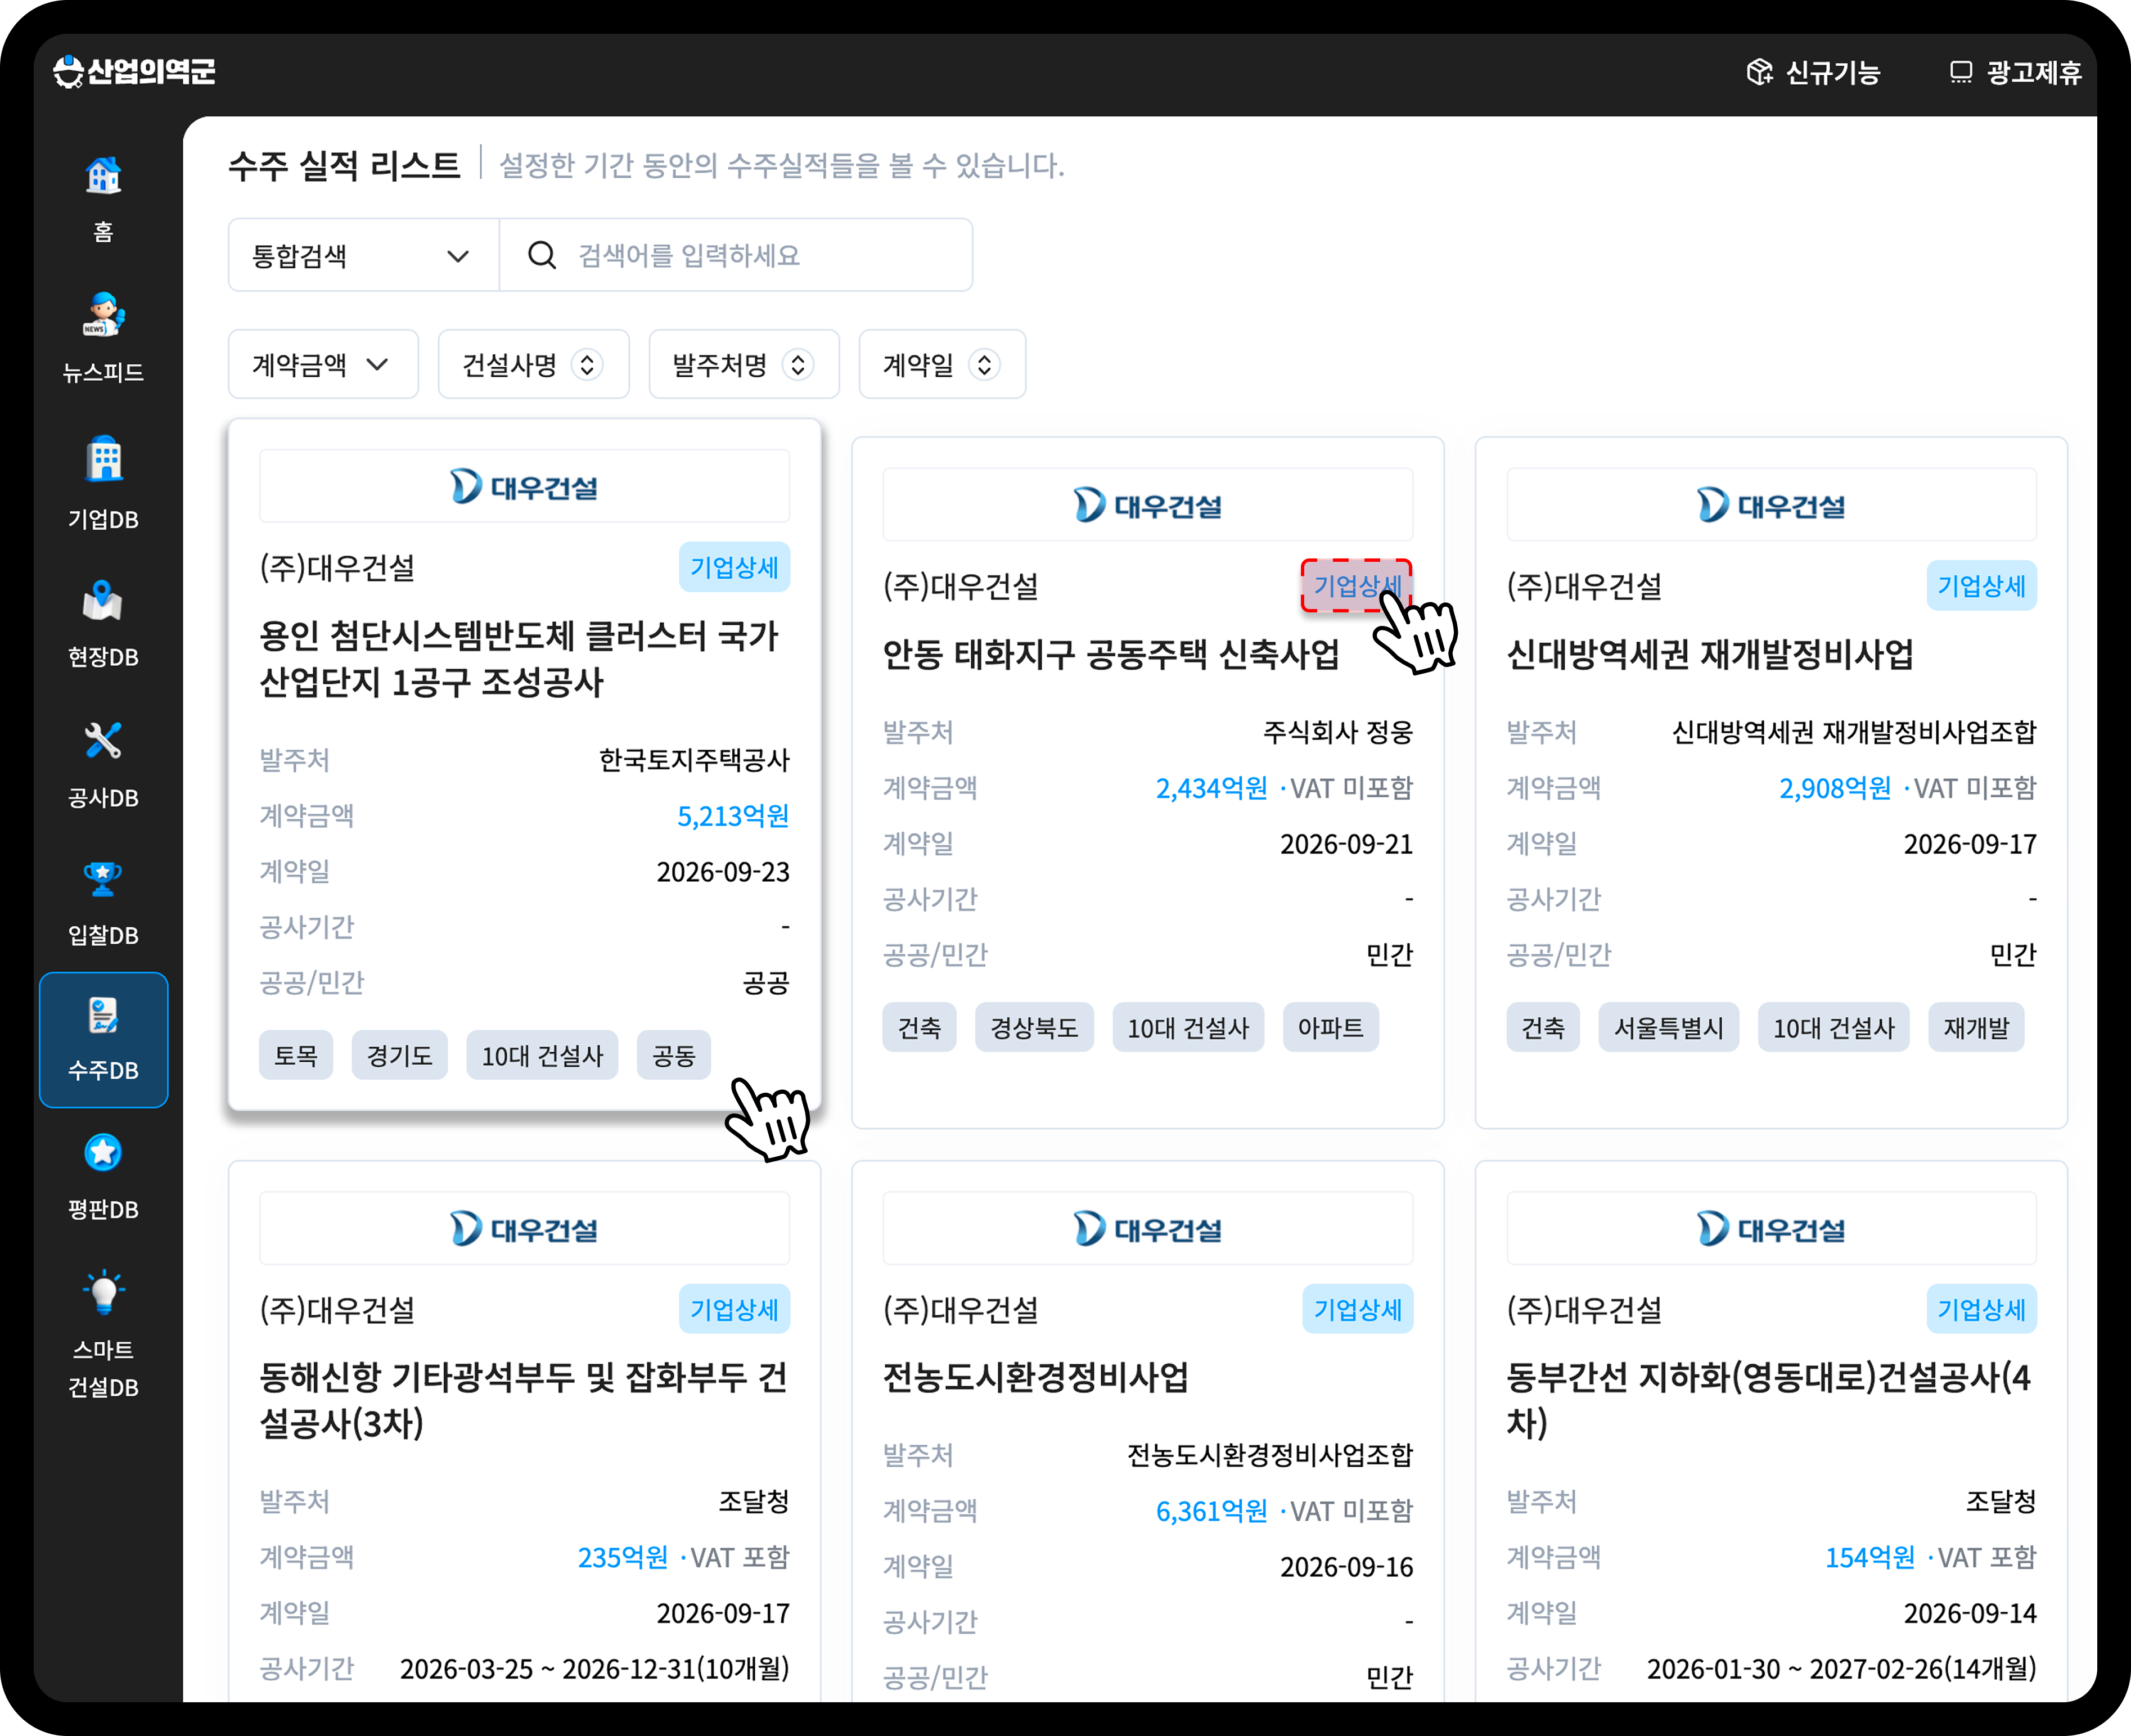Click the search magnifier icon

click(541, 255)
